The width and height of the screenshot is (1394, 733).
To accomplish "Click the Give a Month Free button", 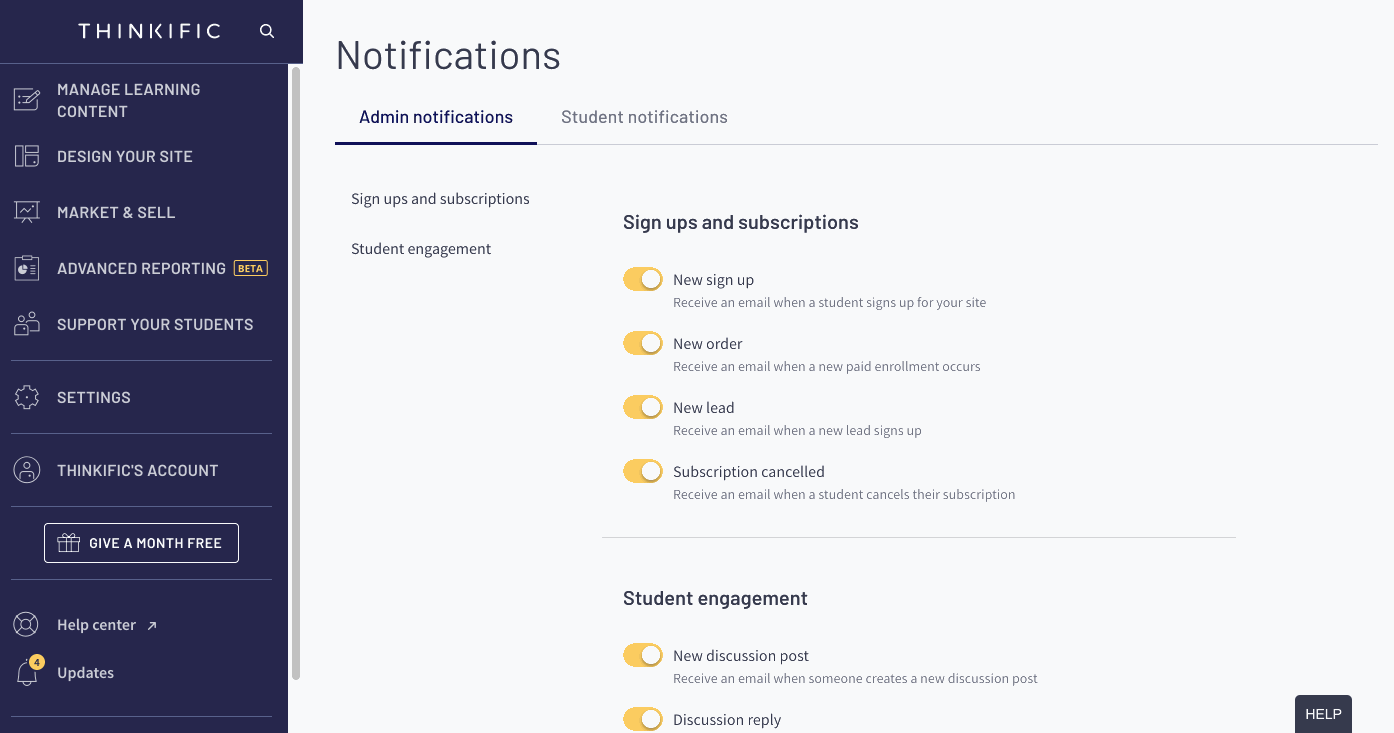I will [141, 542].
